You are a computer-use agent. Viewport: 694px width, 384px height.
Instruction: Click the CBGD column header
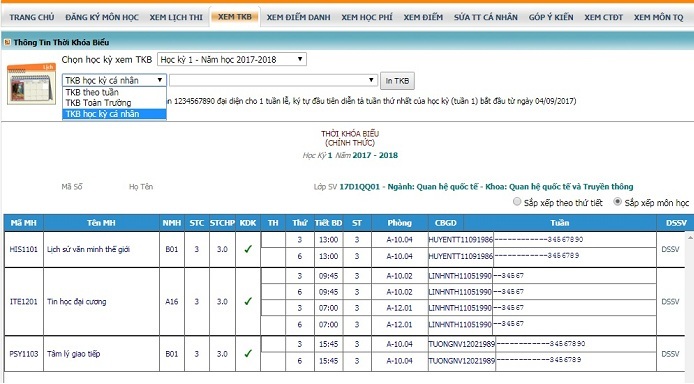tap(445, 223)
